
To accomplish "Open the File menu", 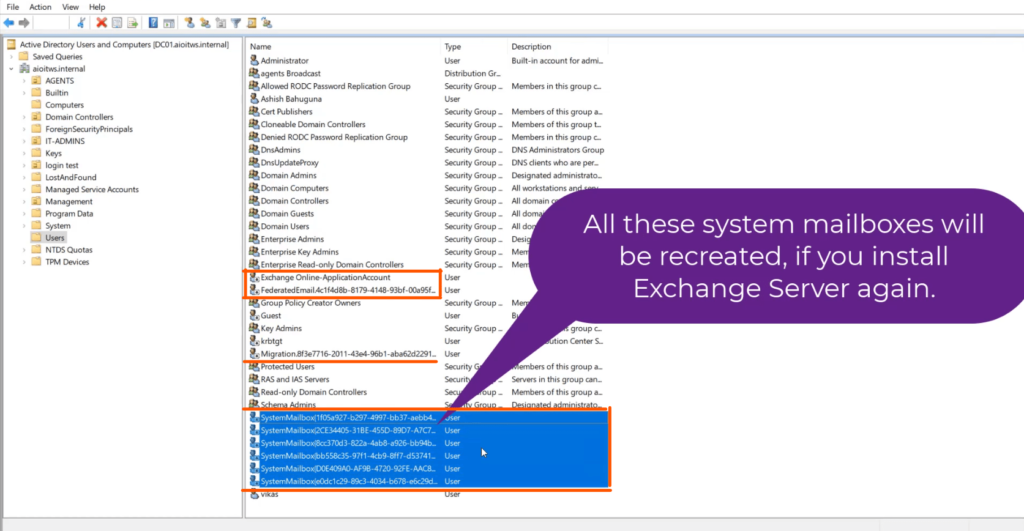I will [12, 7].
